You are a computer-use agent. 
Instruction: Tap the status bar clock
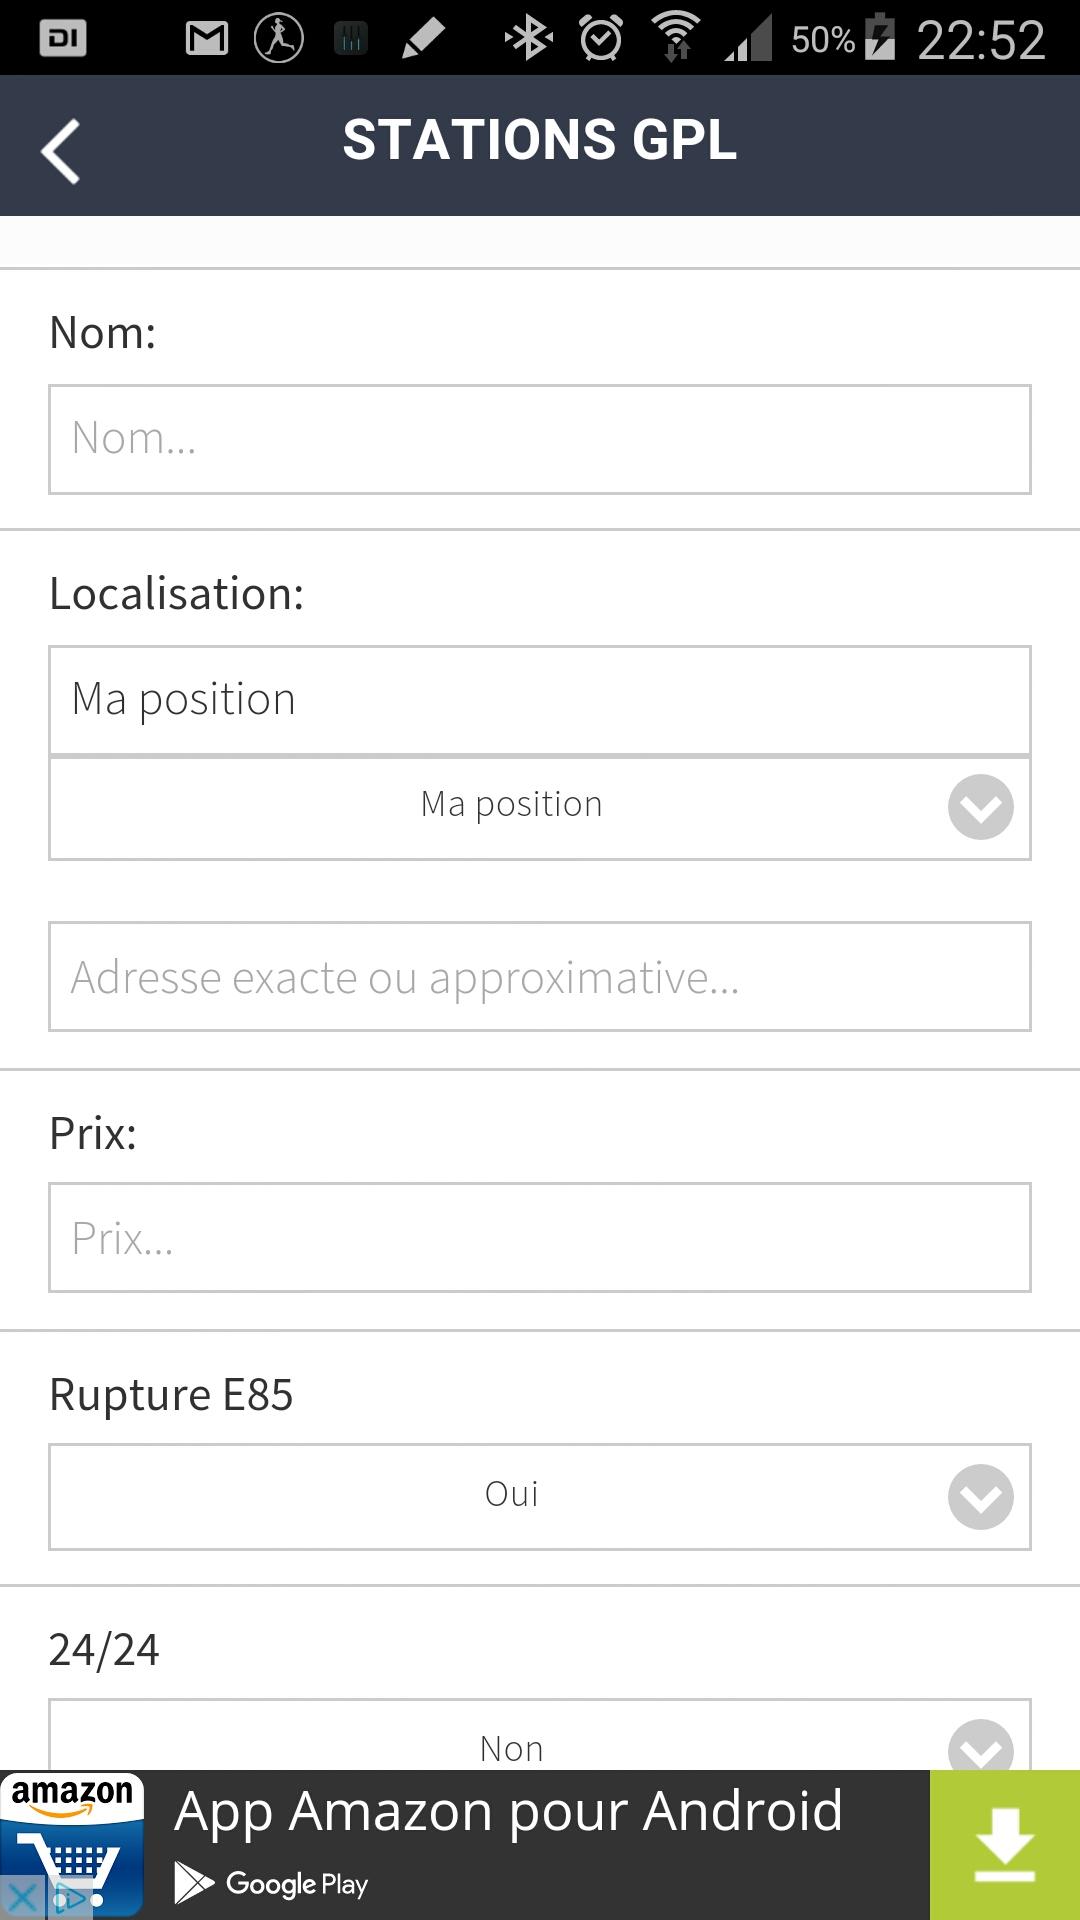click(x=981, y=40)
